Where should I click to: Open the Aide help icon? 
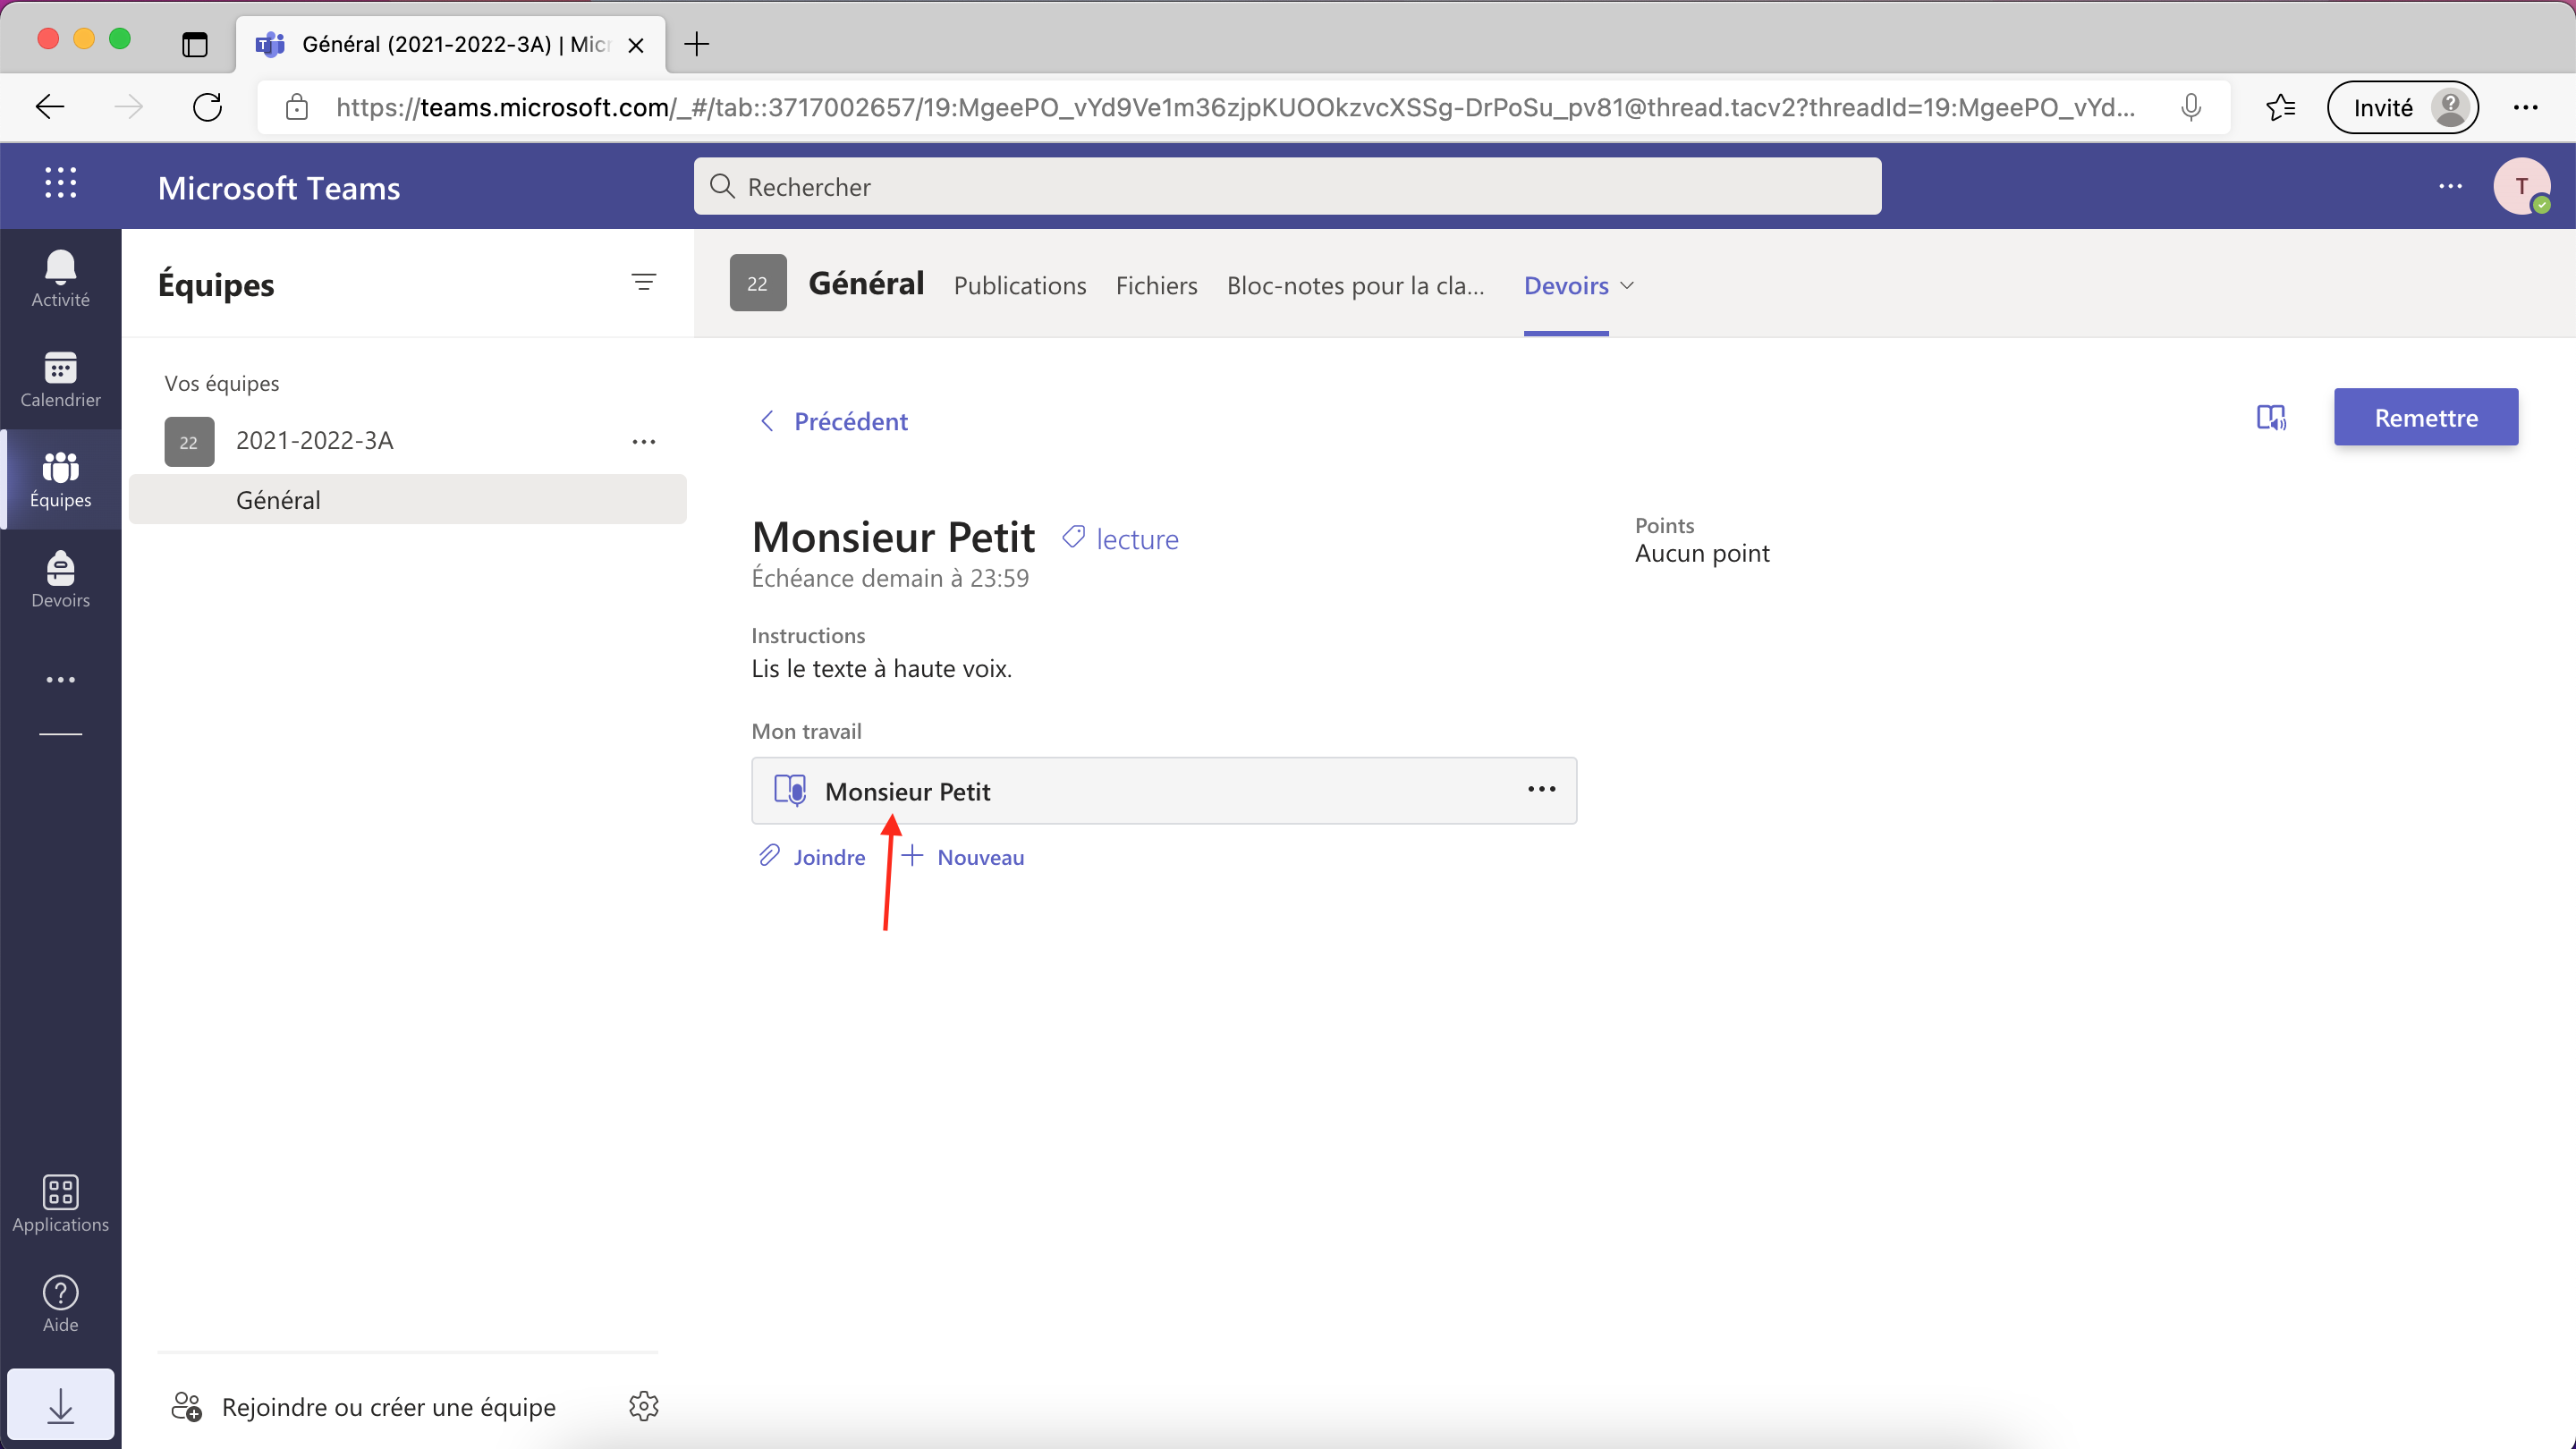click(x=60, y=1304)
